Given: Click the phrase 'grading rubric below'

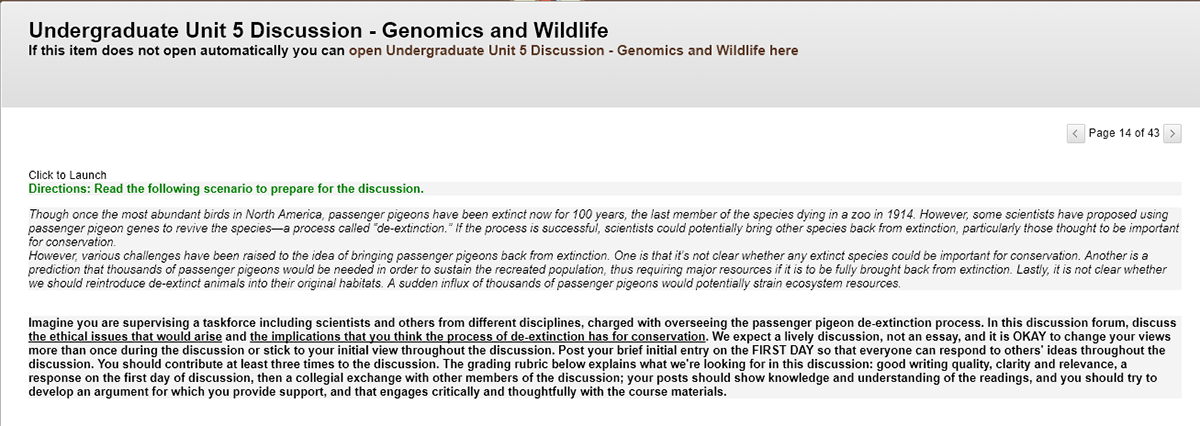Looking at the screenshot, I should point(533,378).
